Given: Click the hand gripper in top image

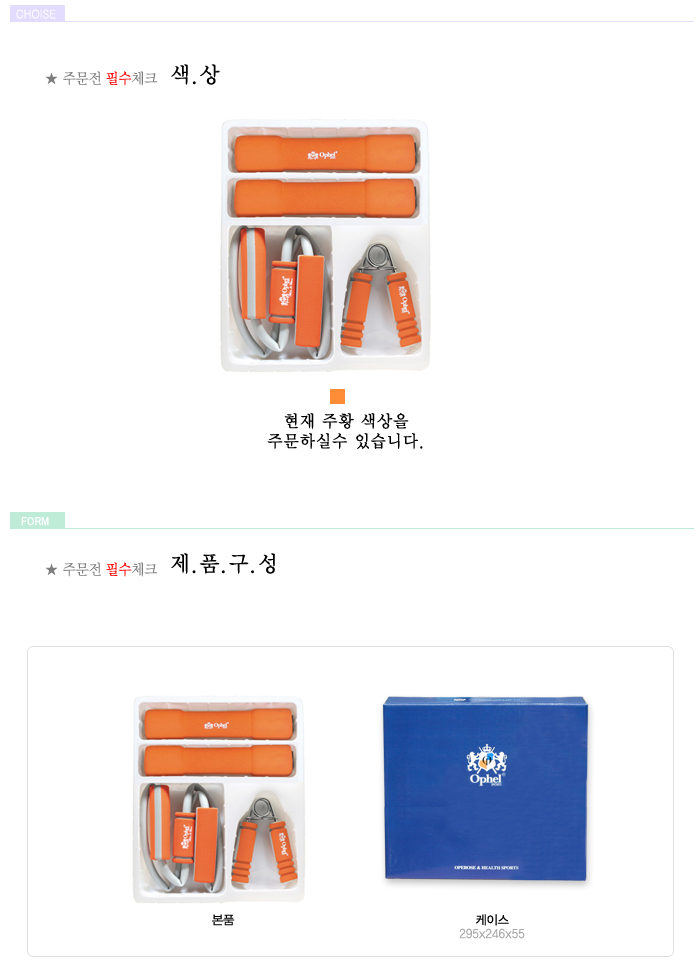Looking at the screenshot, I should tap(382, 296).
